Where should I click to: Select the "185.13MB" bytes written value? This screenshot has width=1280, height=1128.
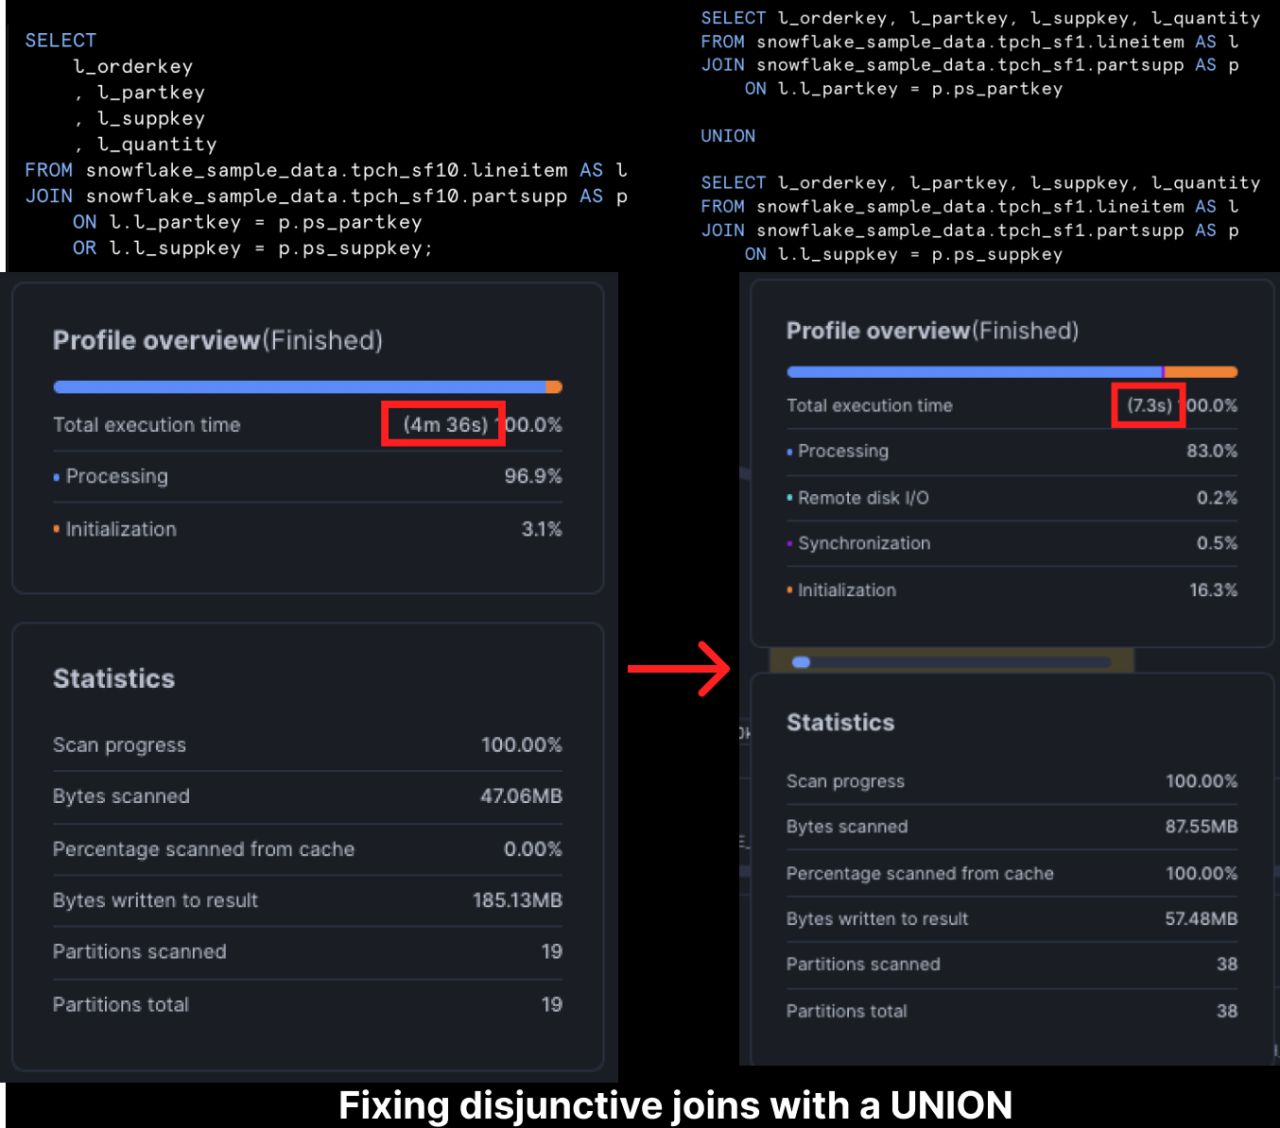517,900
